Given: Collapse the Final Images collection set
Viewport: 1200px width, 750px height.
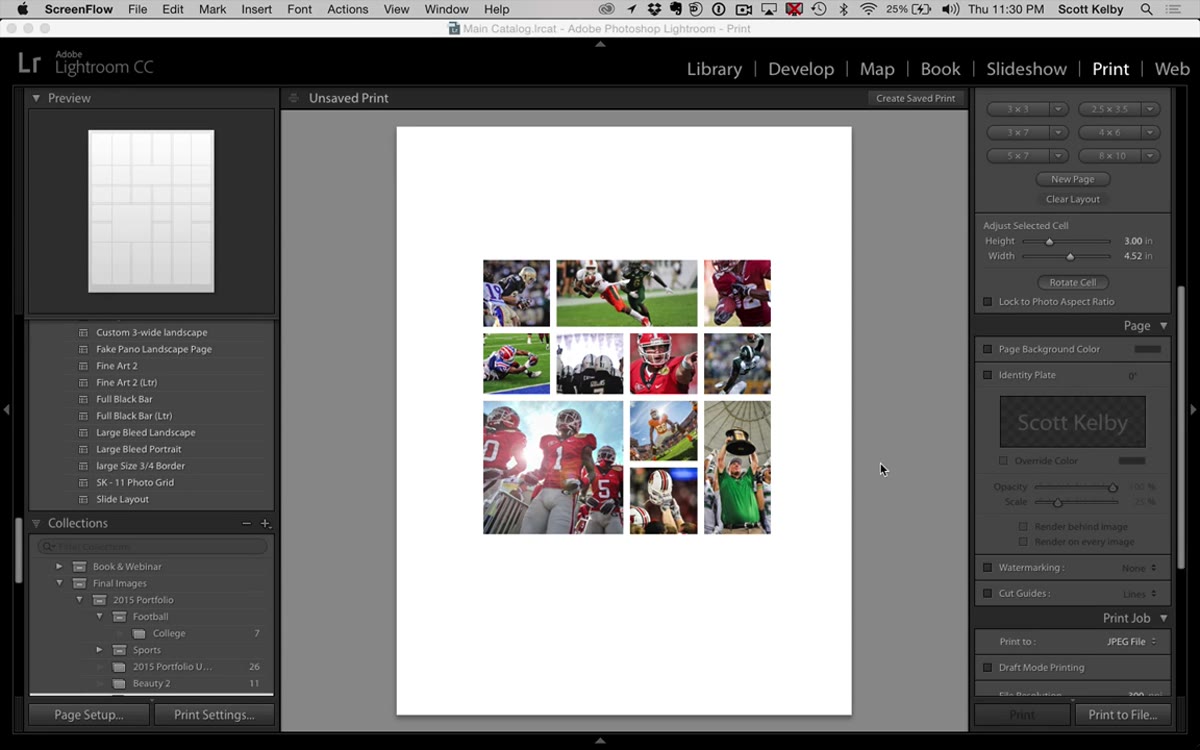Looking at the screenshot, I should pyautogui.click(x=59, y=584).
